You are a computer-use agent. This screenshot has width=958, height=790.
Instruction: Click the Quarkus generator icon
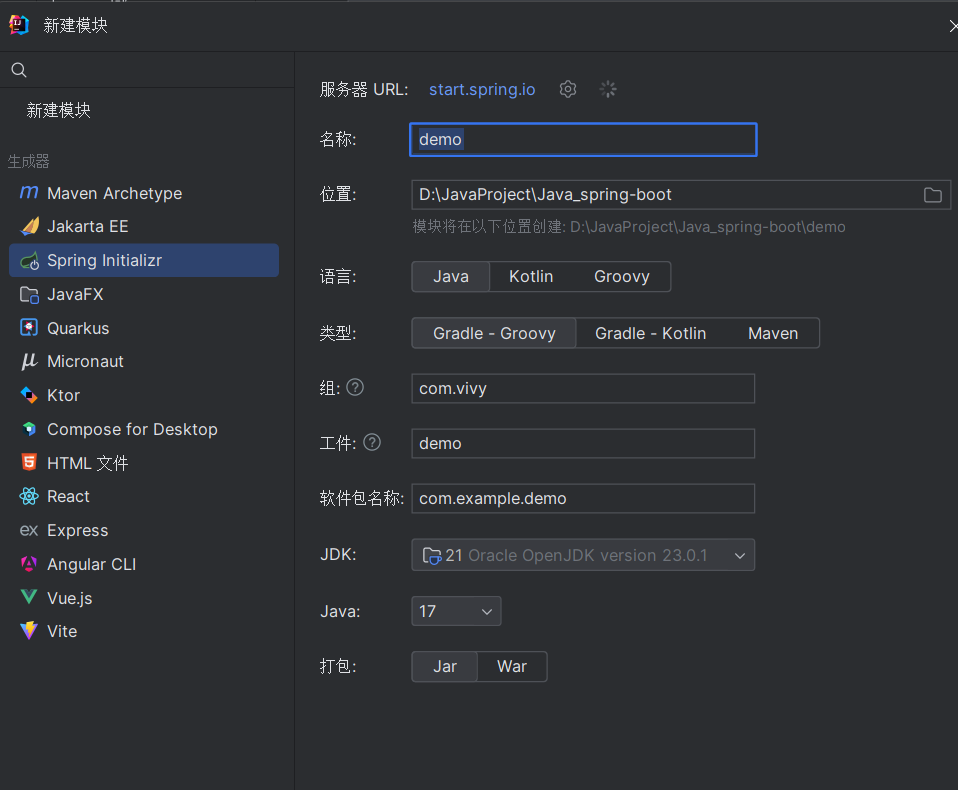click(x=29, y=328)
